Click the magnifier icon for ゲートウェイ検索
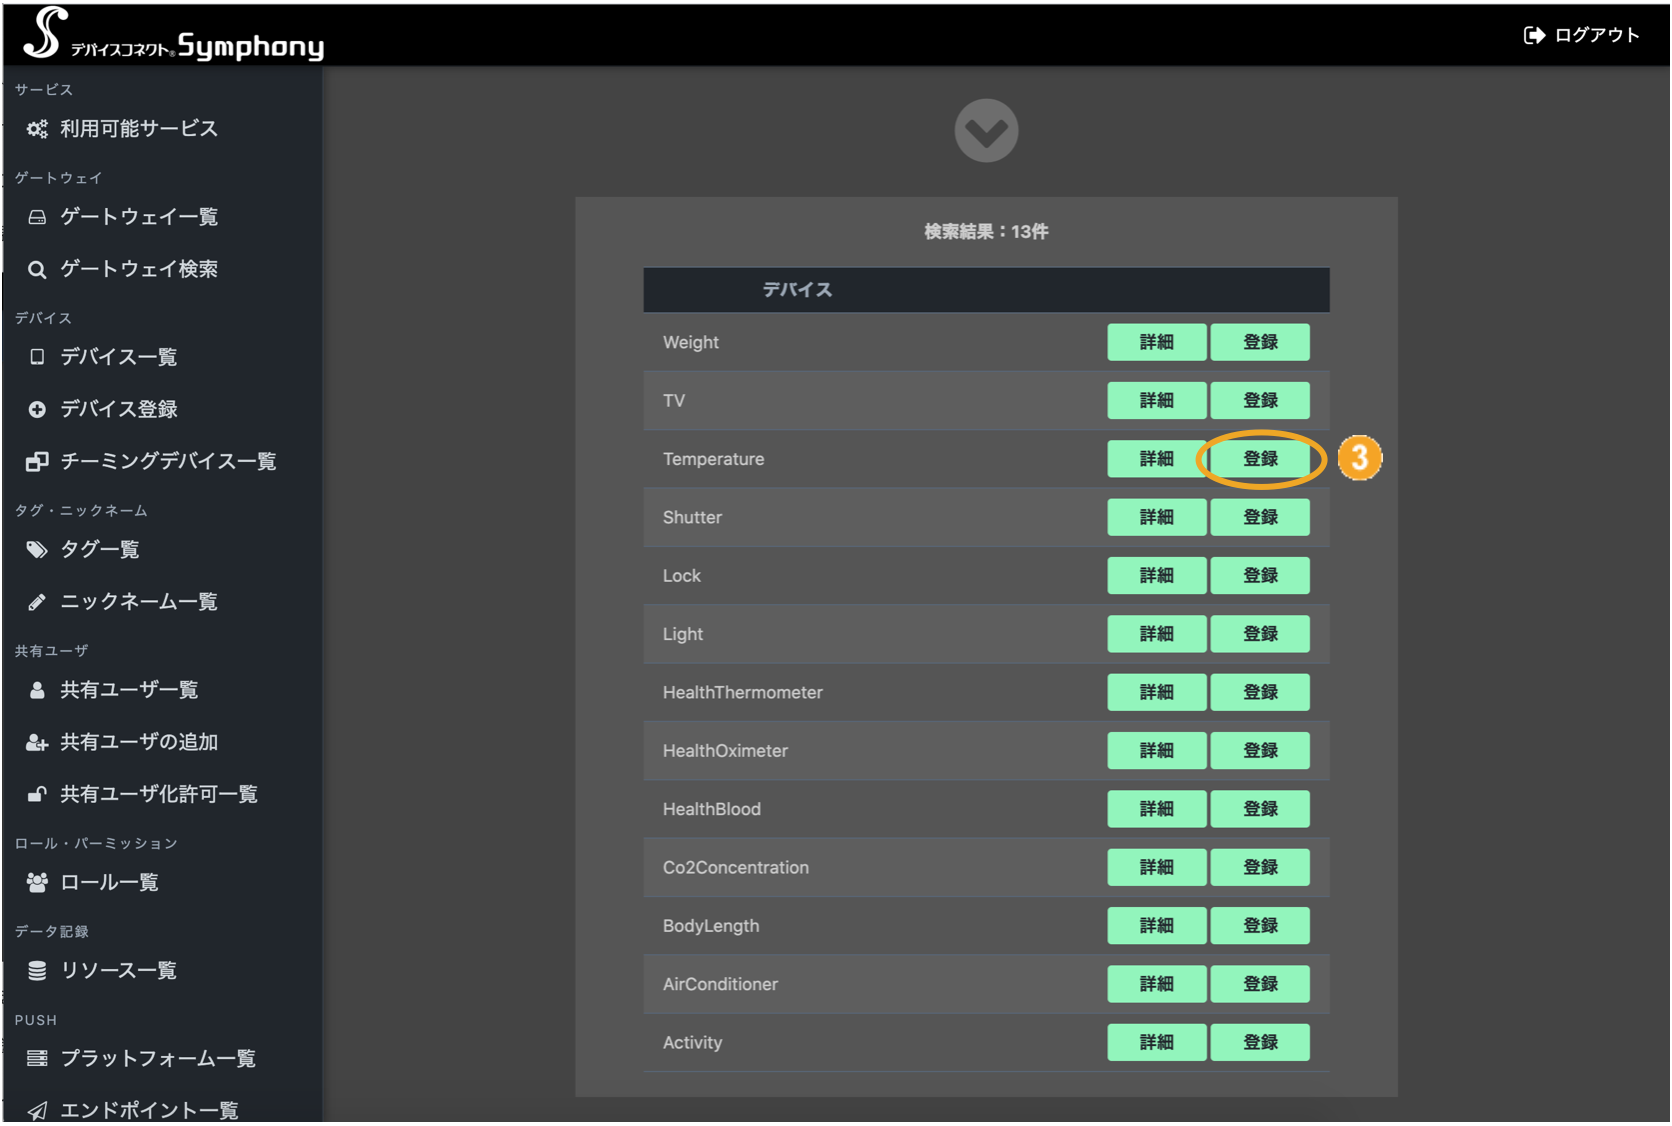 pos(37,269)
